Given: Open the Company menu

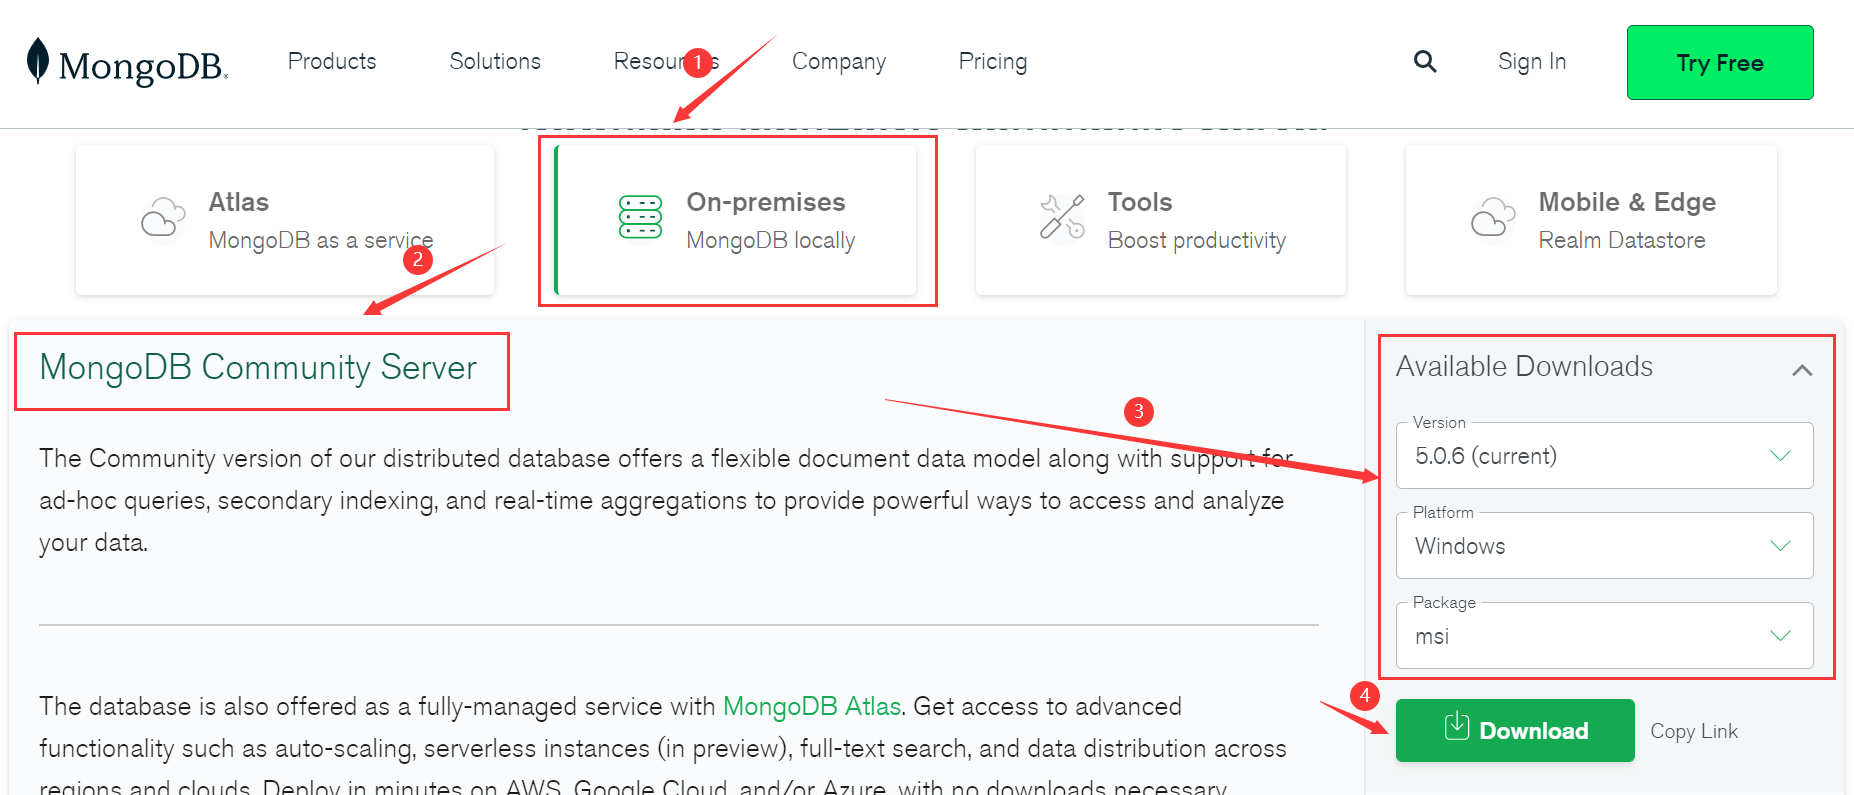Looking at the screenshot, I should coord(839,62).
